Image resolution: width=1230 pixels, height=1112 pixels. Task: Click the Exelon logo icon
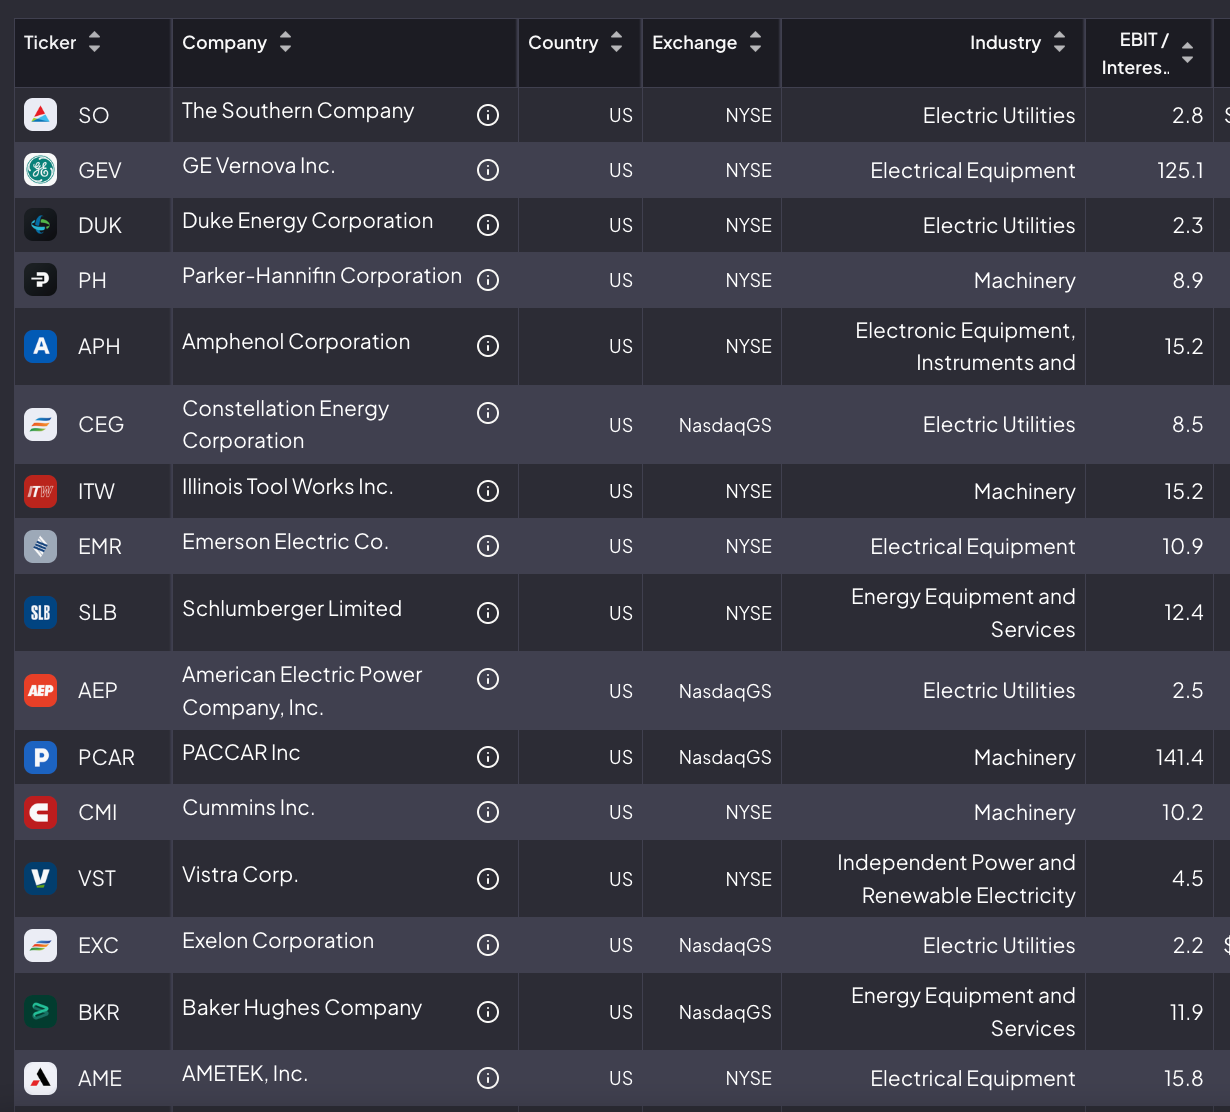click(x=40, y=945)
